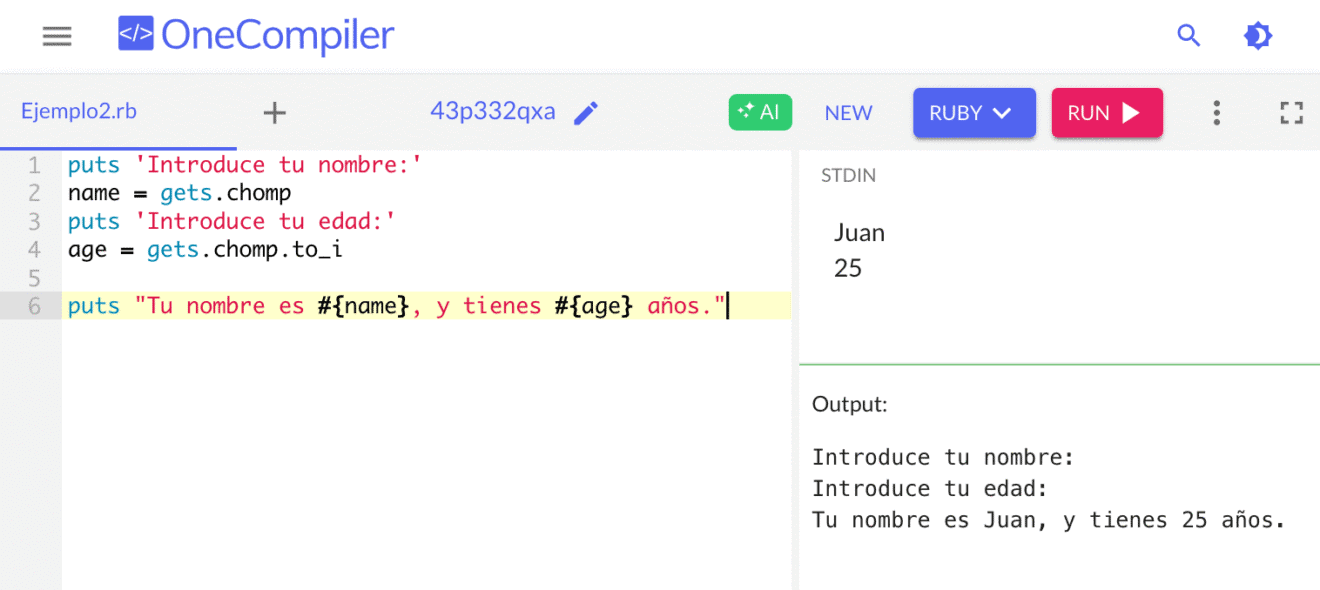Click the pencil icon to rename the file
Screen dimensions: 1320x590
pyautogui.click(x=585, y=113)
